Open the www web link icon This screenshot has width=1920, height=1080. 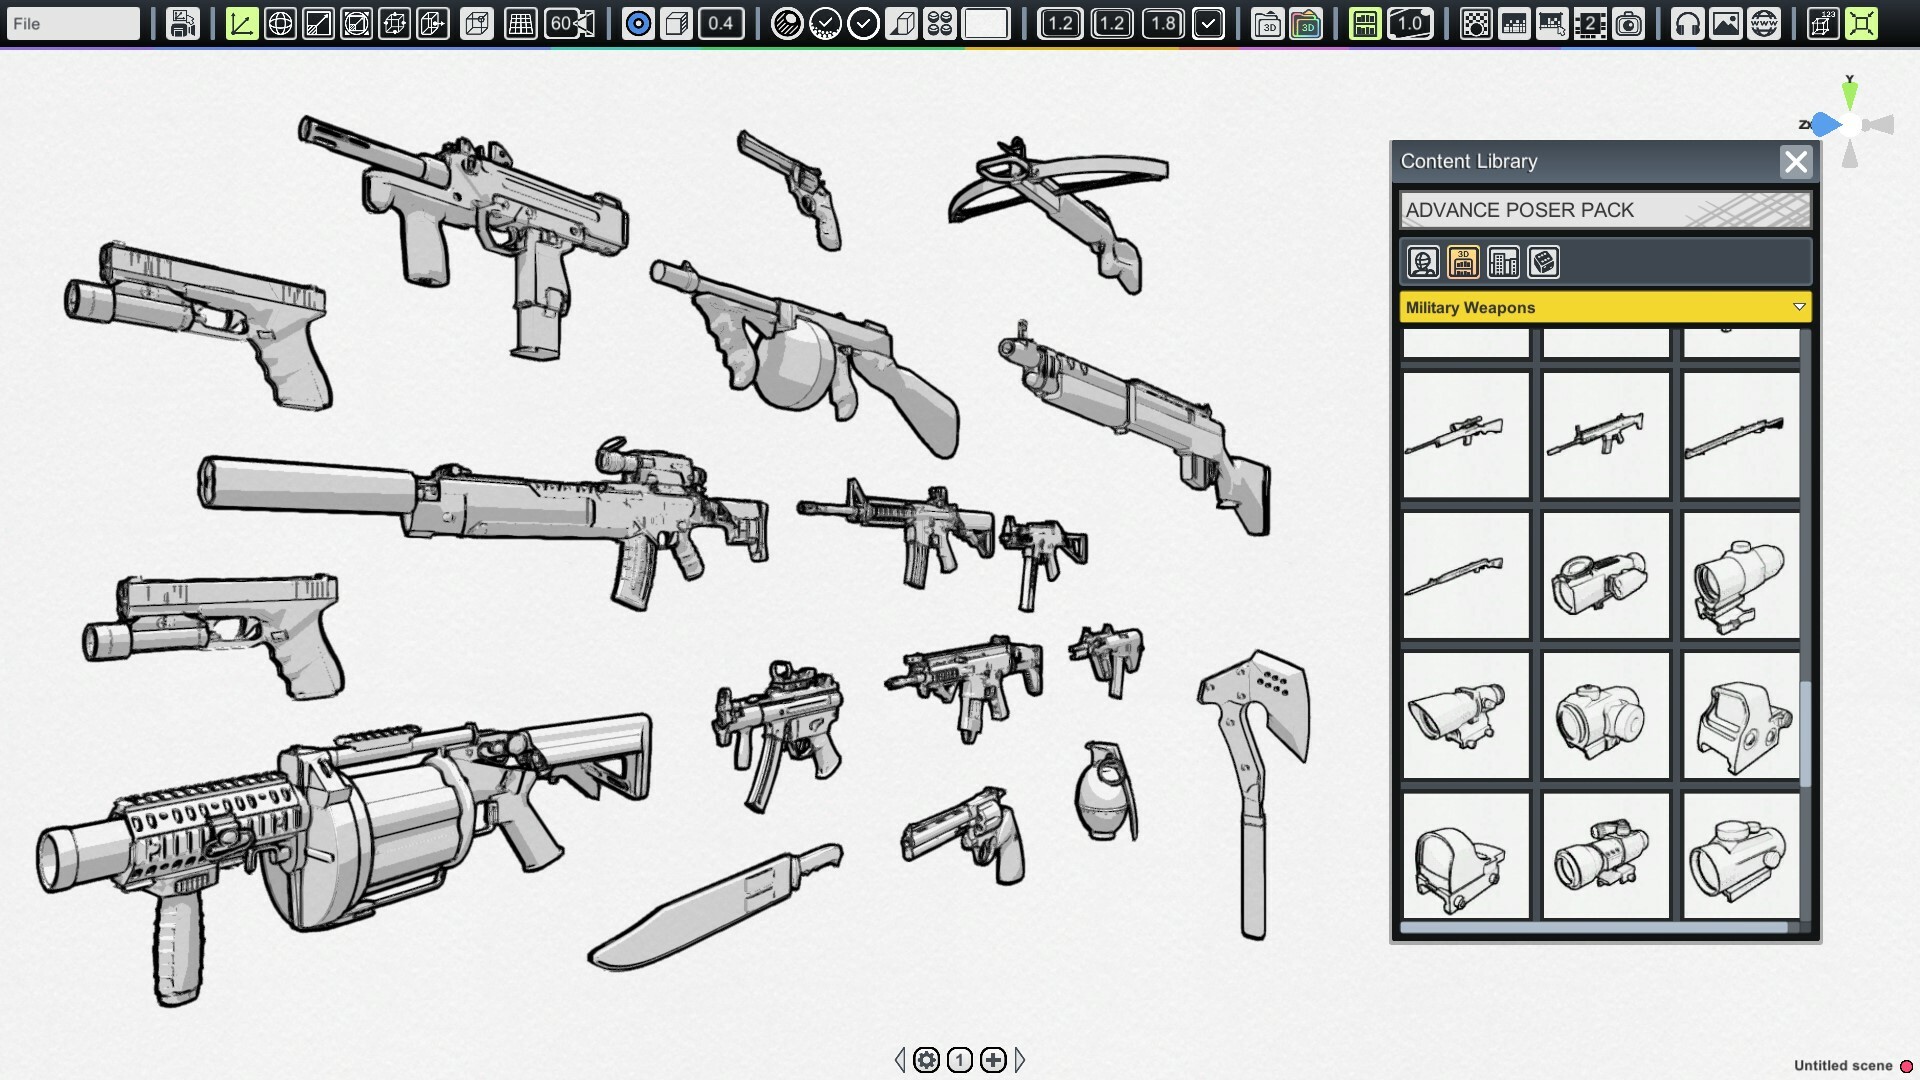pyautogui.click(x=1764, y=23)
